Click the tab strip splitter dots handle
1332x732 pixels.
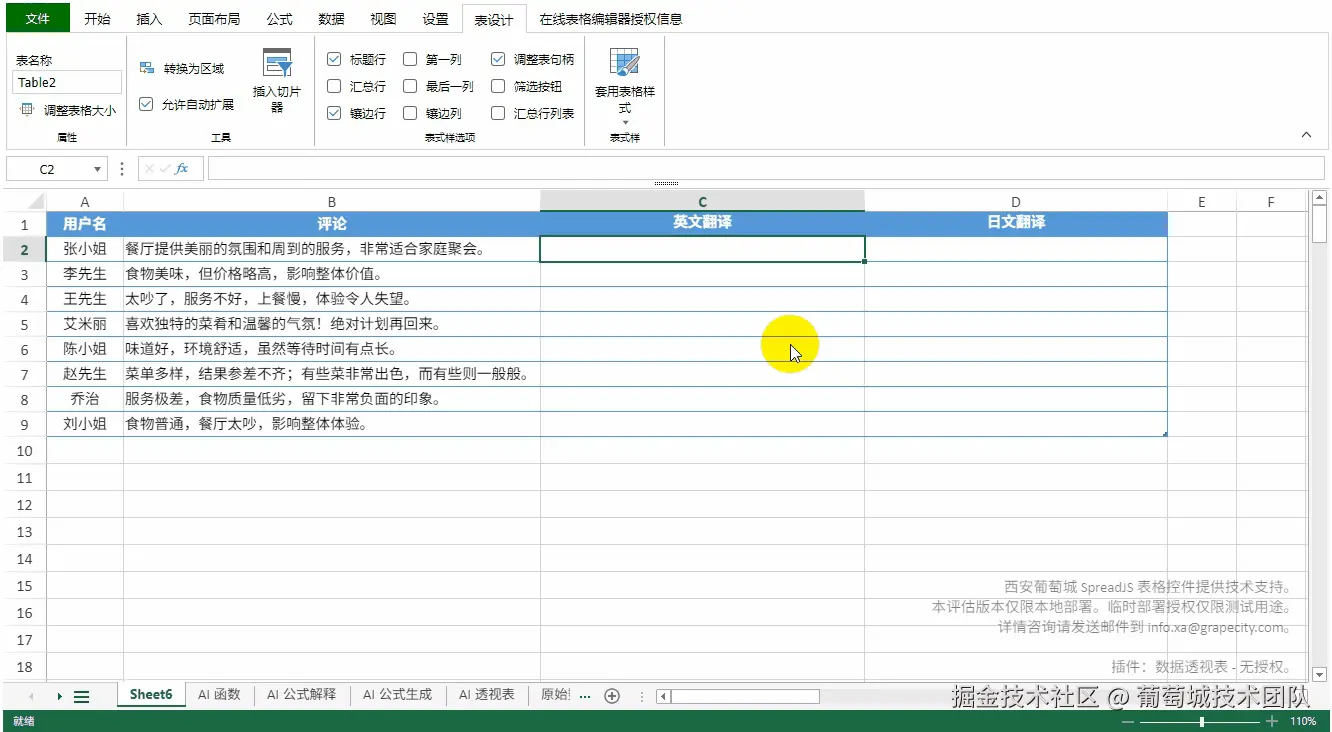pyautogui.click(x=641, y=696)
